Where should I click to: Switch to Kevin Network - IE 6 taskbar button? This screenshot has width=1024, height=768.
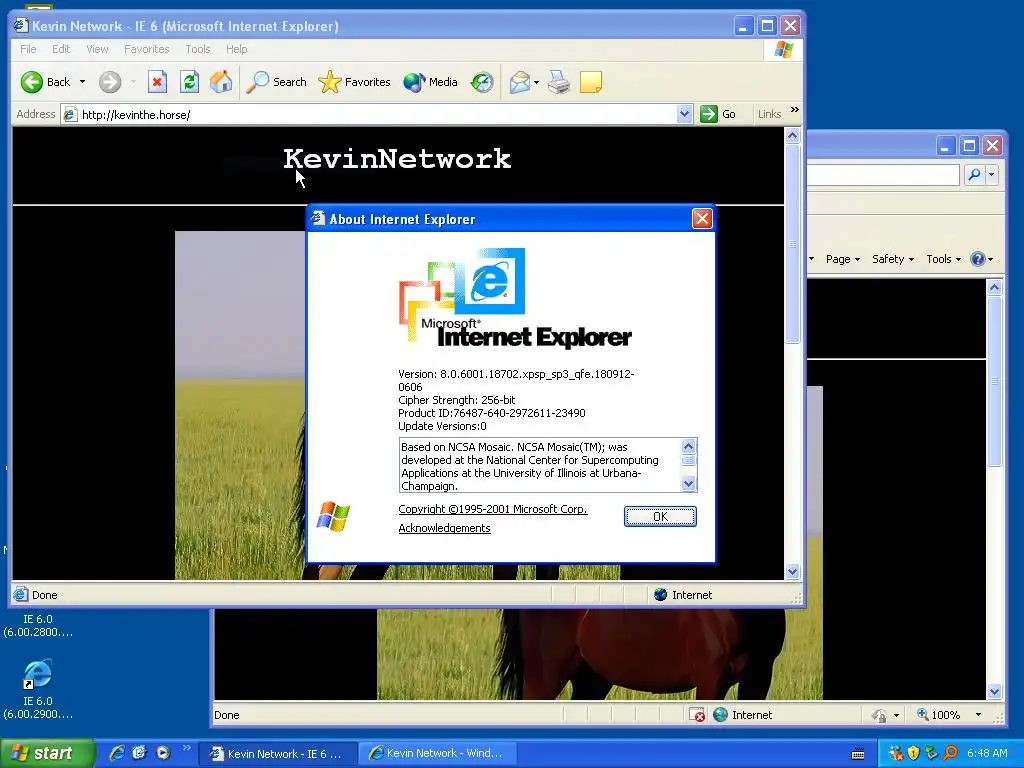coord(277,754)
